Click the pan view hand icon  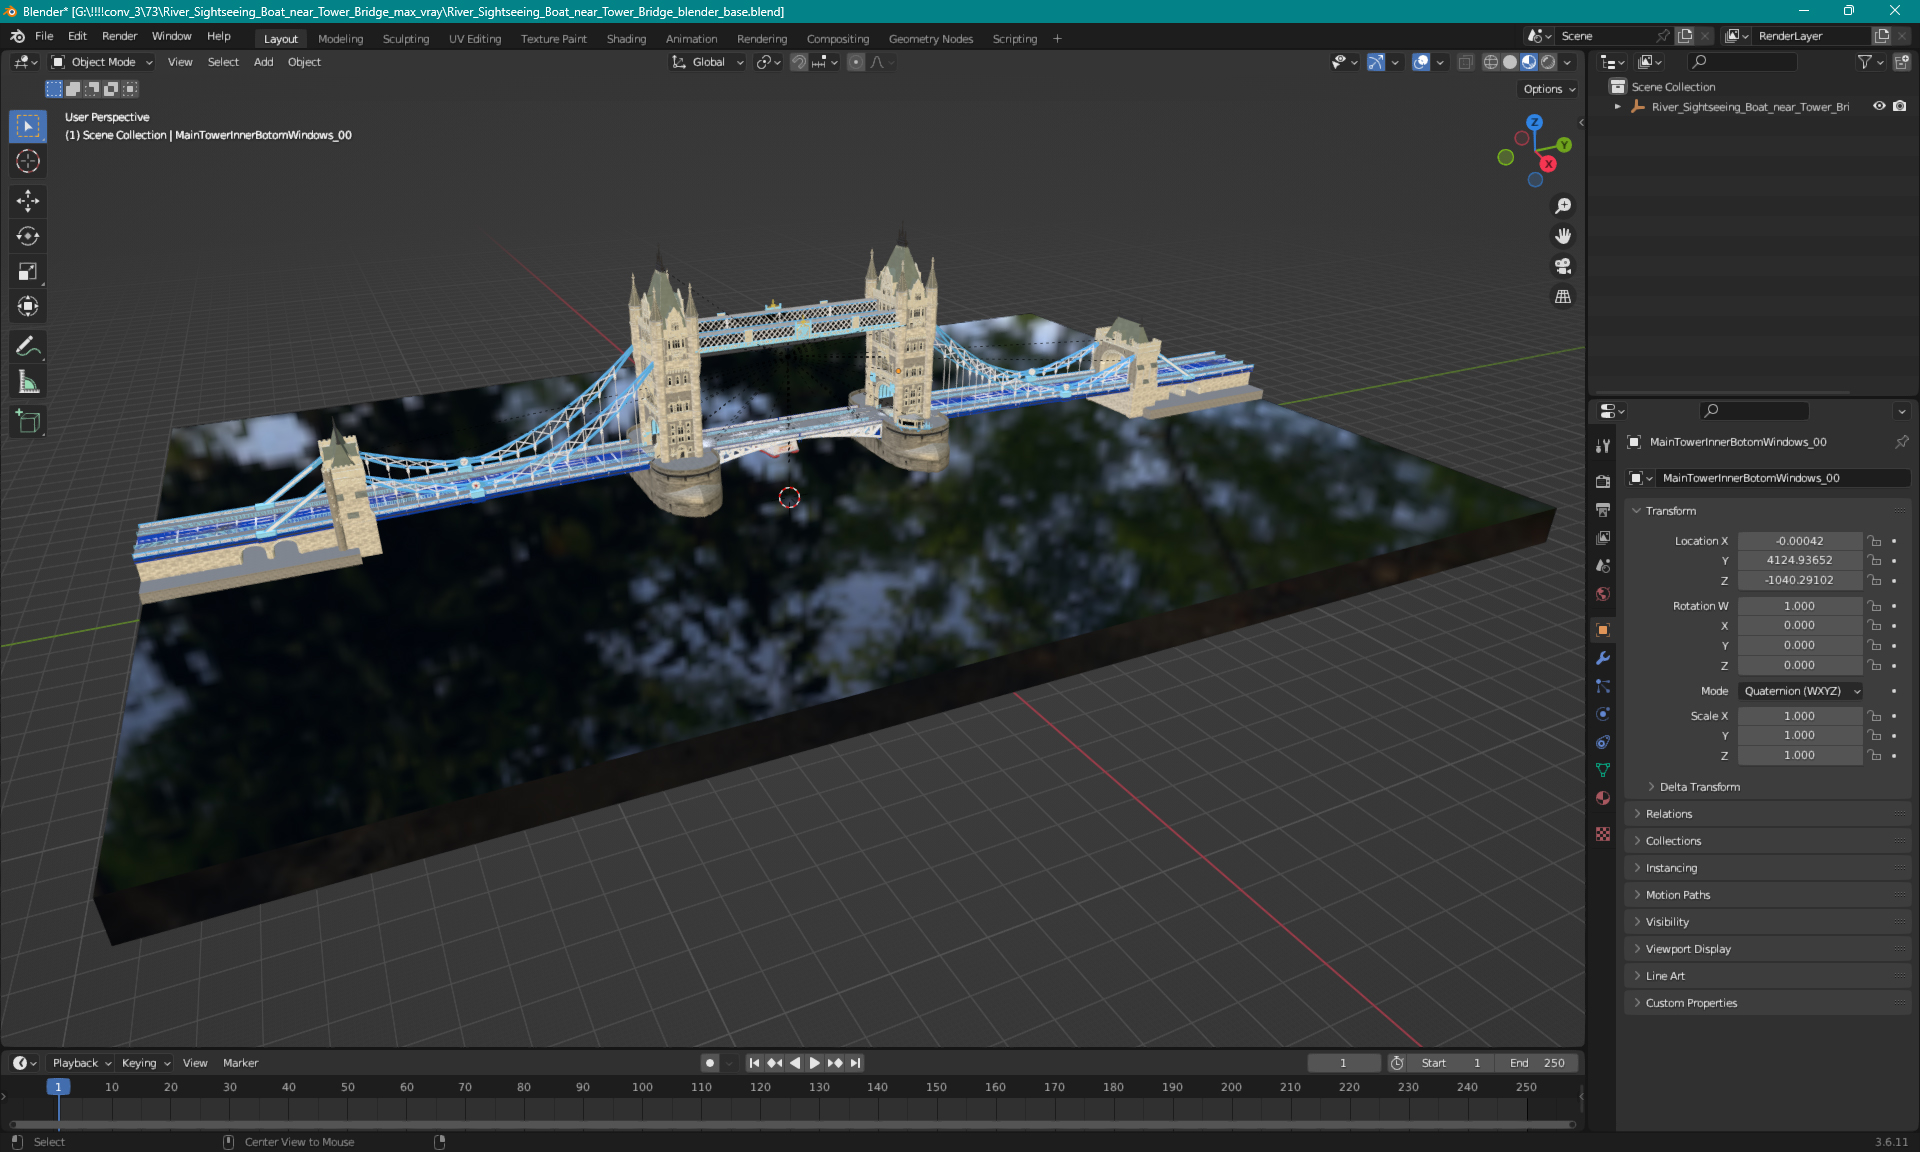[1563, 236]
